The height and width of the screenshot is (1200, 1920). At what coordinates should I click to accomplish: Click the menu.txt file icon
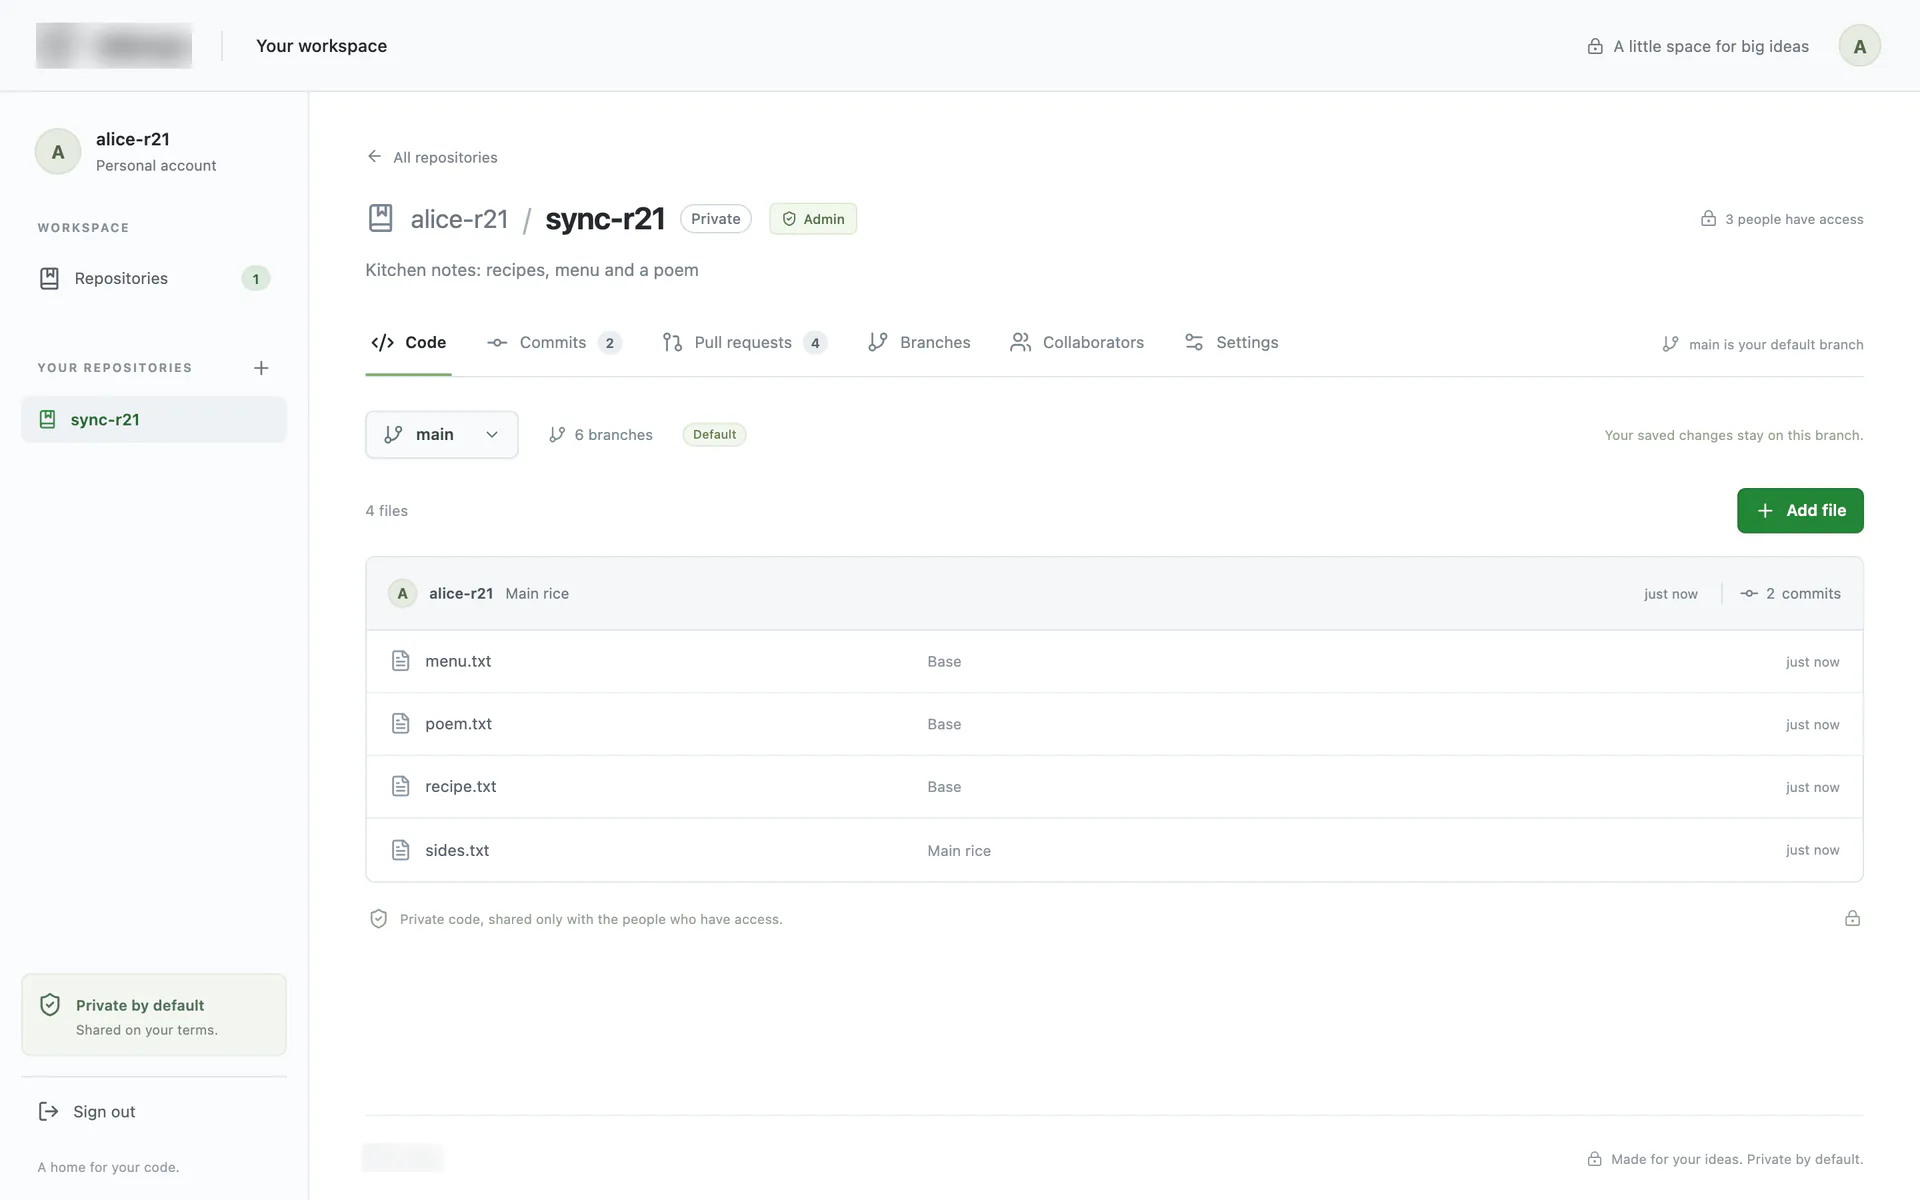tap(400, 661)
